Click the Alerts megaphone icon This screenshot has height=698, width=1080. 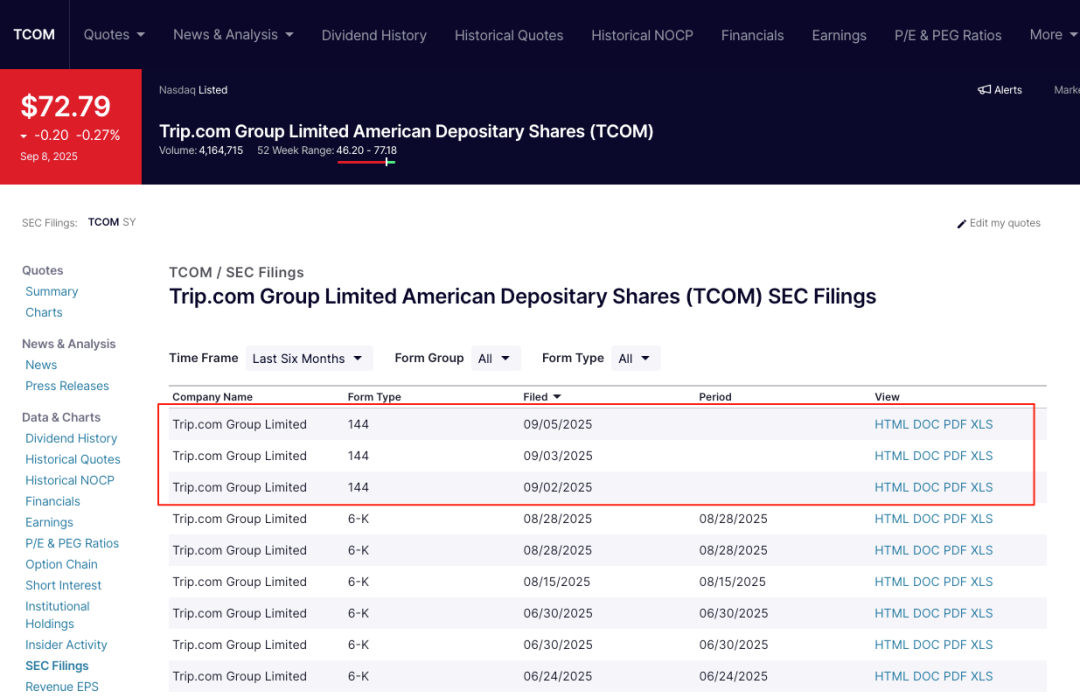(x=984, y=90)
